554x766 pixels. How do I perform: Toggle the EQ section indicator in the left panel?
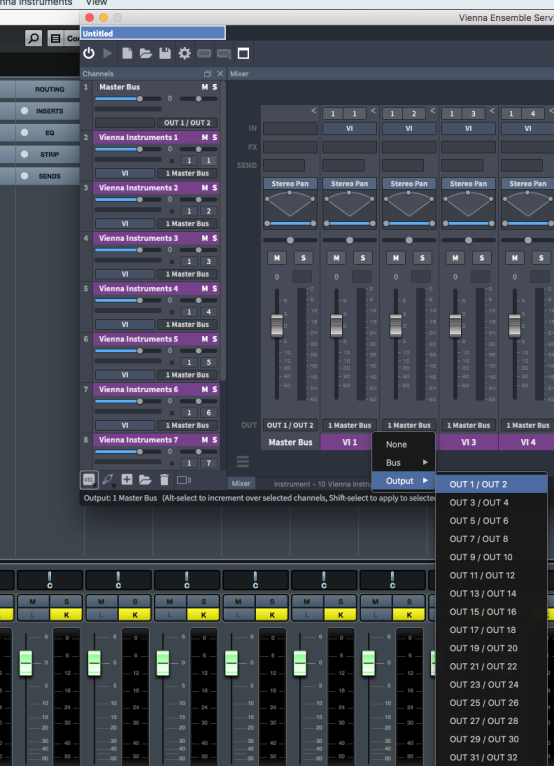[x=24, y=132]
